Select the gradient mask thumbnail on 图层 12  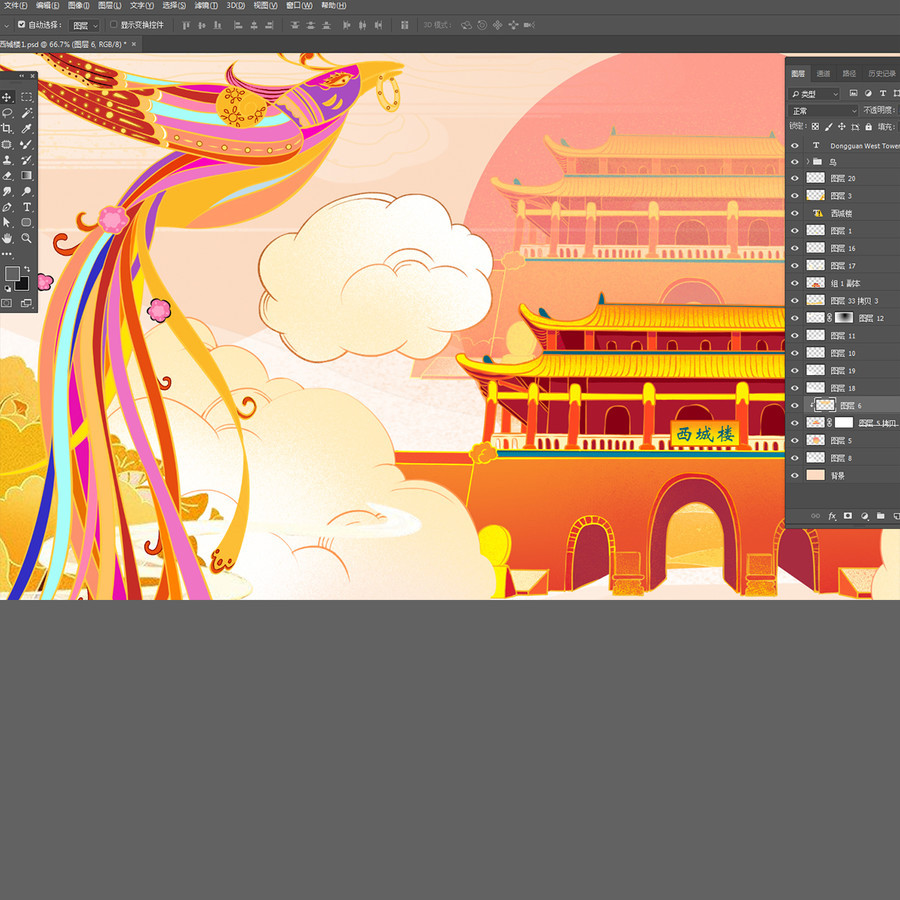844,317
